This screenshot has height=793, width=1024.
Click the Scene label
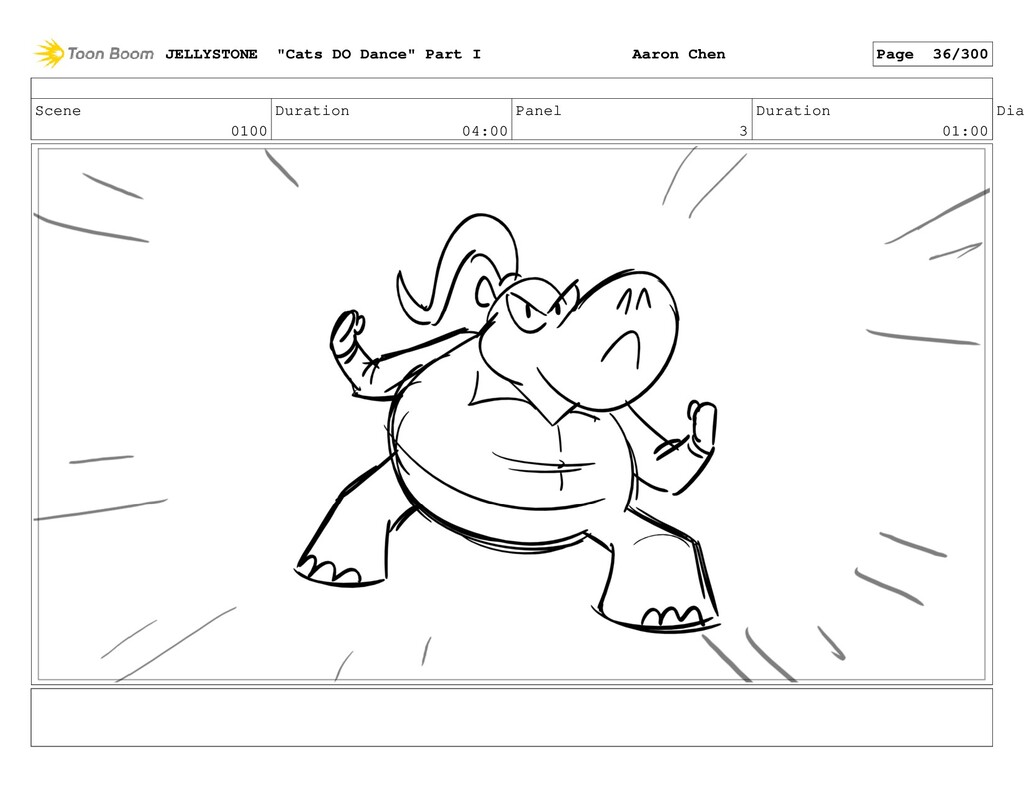pos(58,110)
